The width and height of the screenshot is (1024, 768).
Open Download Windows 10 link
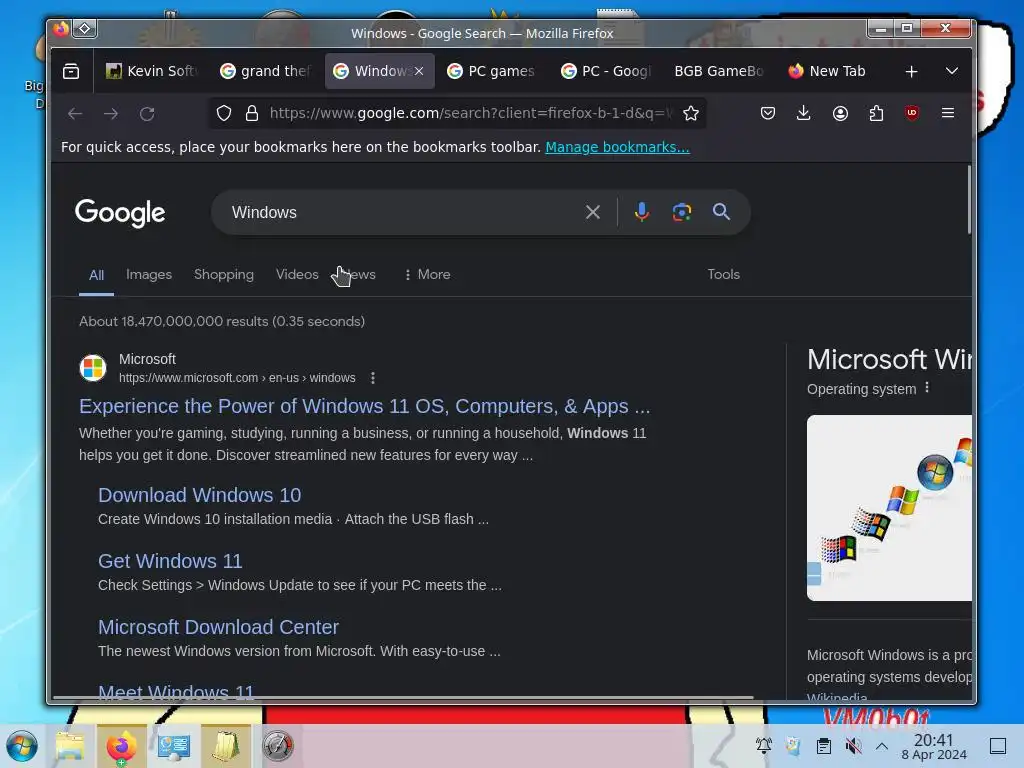tap(199, 495)
